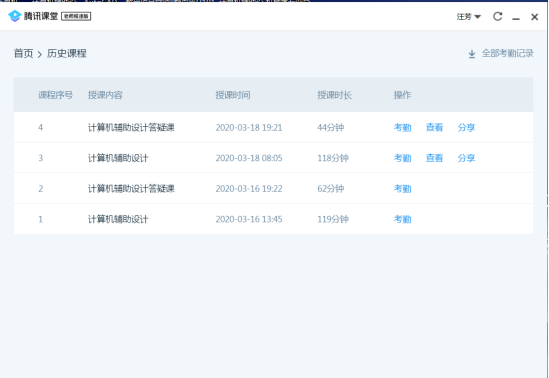Screen dimensions: 549x378
Task: Click the time 2020-03-18 08:05
Action: (249, 158)
